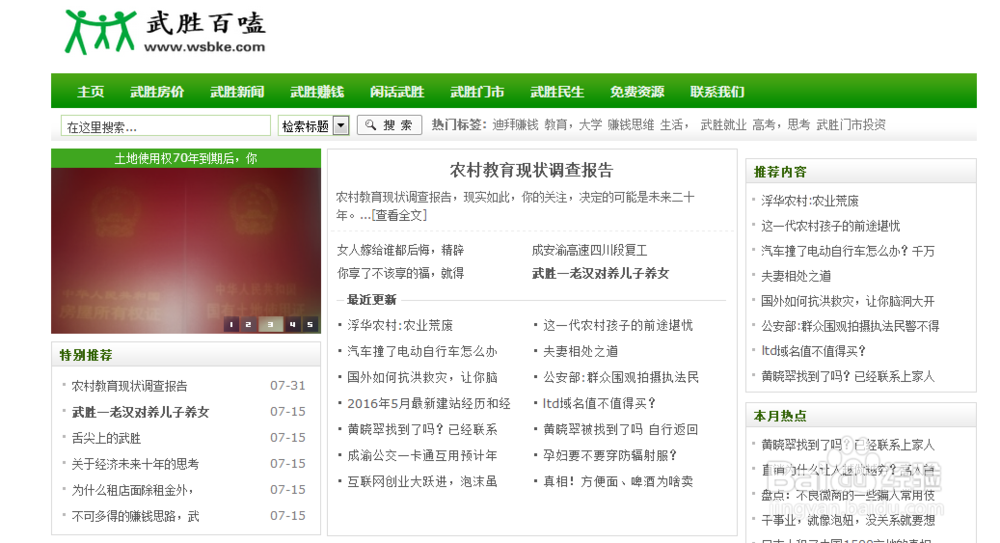Switch slideshow to slide 1
The height and width of the screenshot is (543, 1000).
(x=231, y=324)
